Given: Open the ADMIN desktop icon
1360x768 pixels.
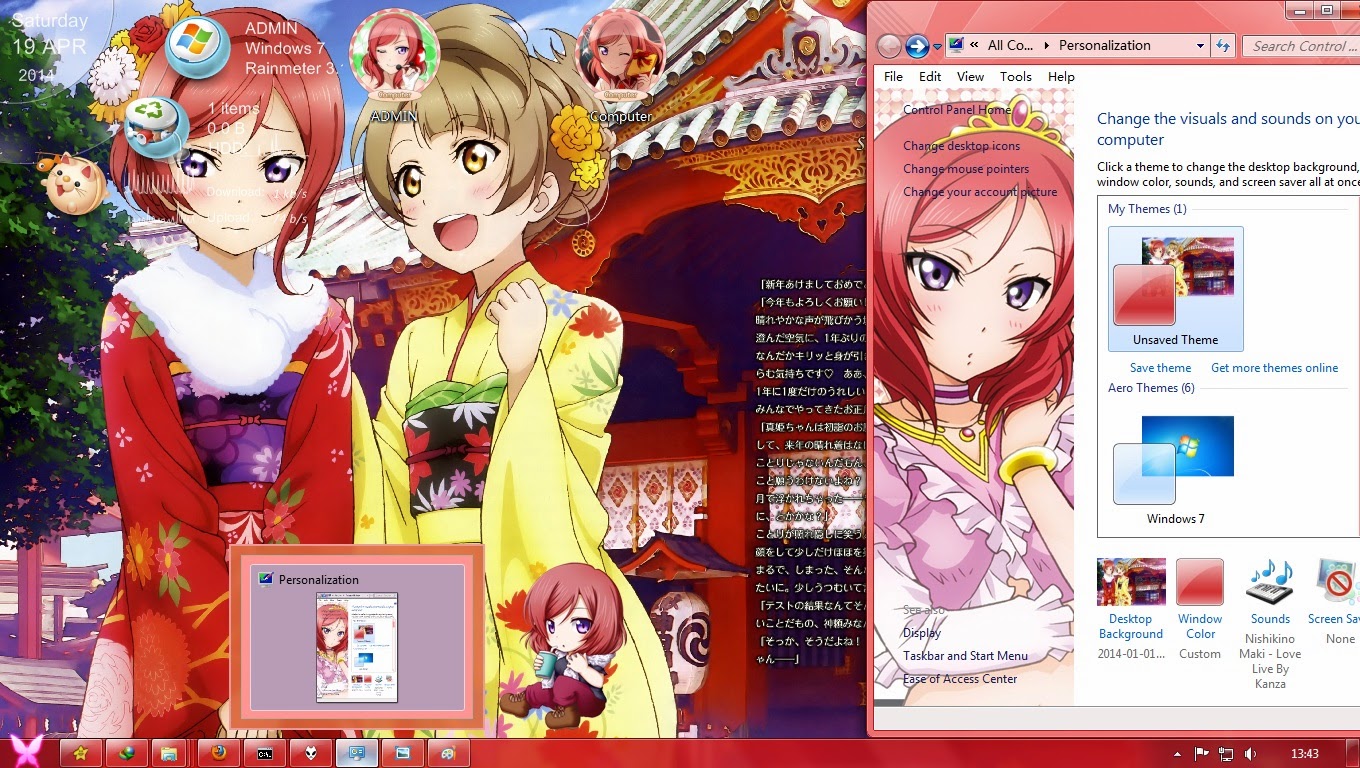Looking at the screenshot, I should [393, 68].
